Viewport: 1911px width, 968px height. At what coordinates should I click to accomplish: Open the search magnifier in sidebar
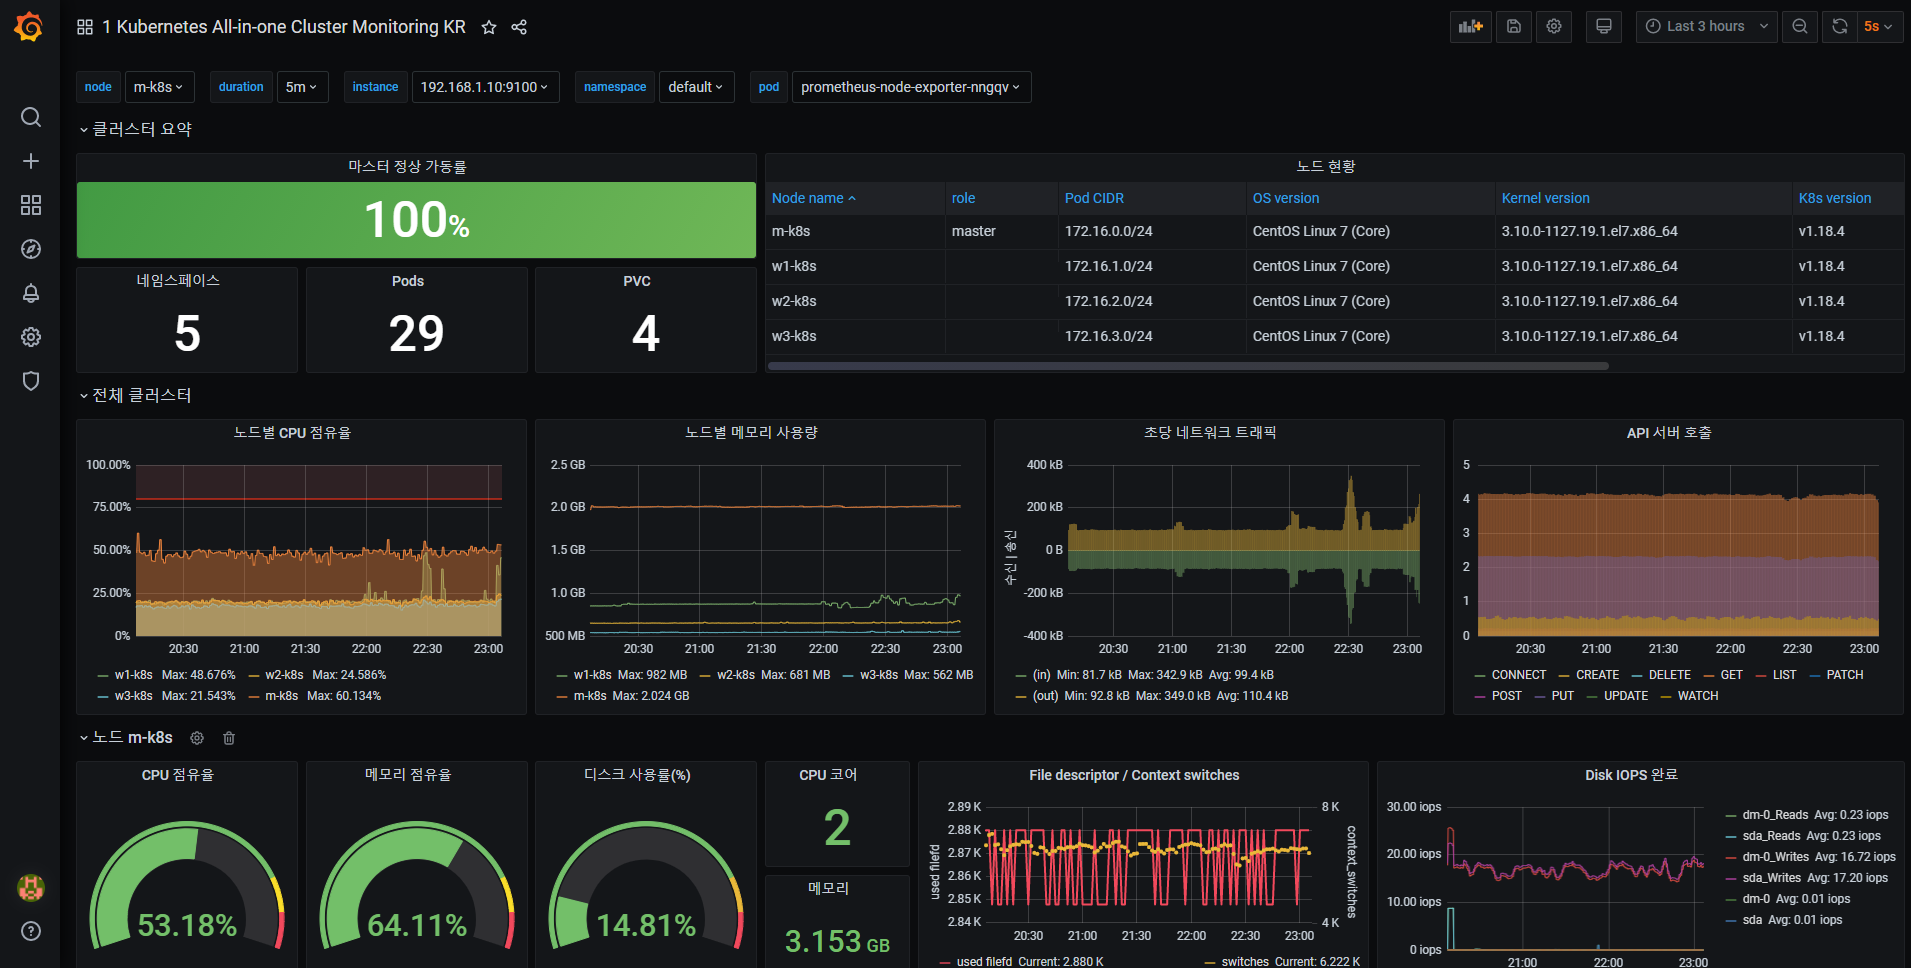click(x=31, y=117)
